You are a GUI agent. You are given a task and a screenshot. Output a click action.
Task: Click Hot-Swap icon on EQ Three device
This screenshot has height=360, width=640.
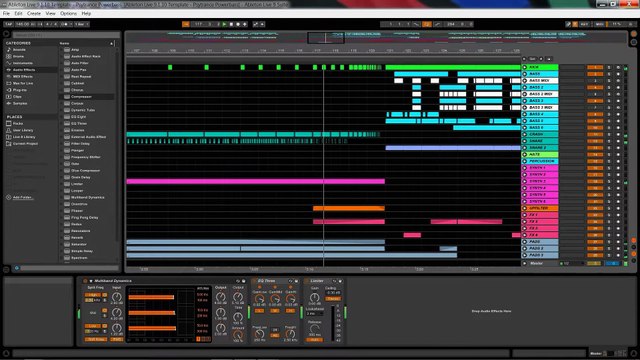[291, 281]
